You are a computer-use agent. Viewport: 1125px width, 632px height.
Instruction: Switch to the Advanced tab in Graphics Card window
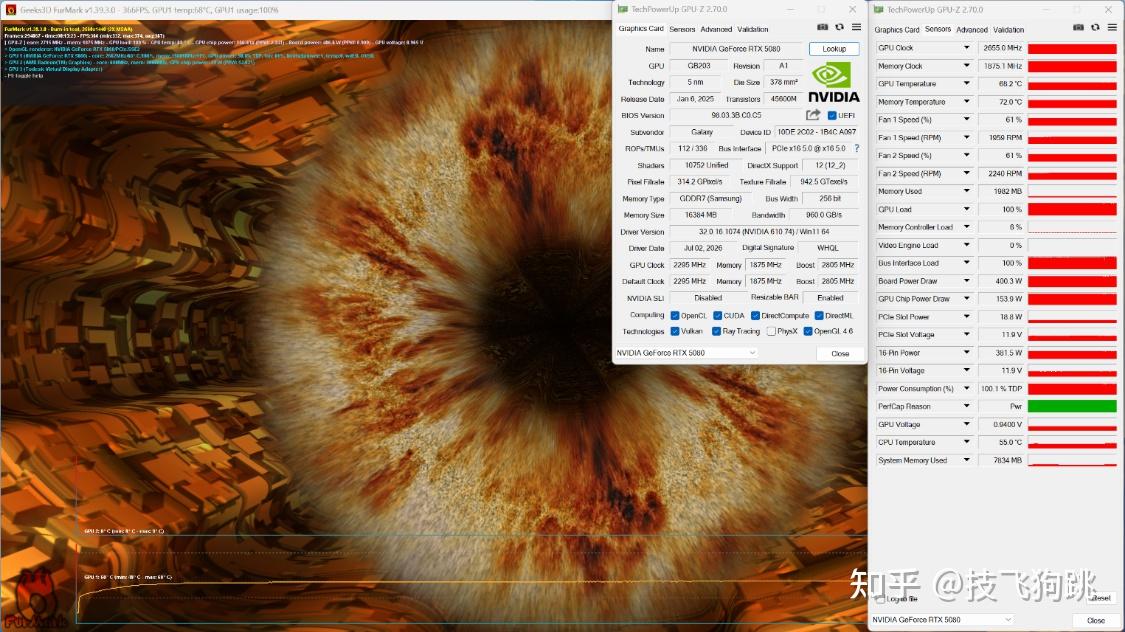[716, 29]
